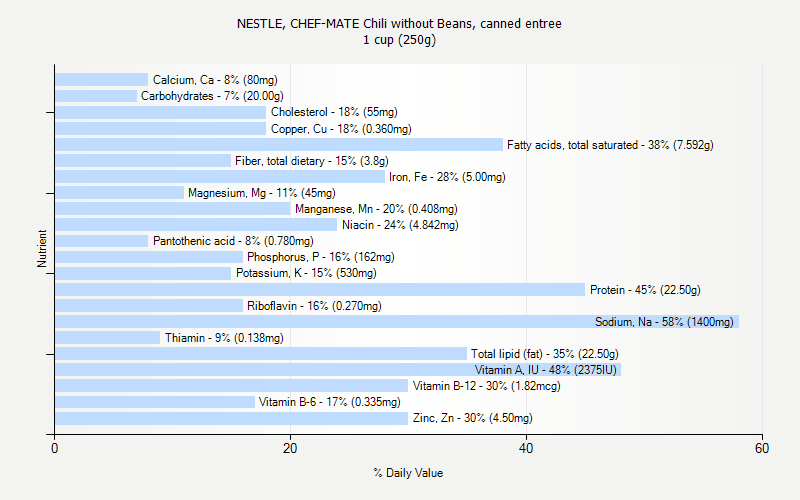Click the x-axis tick label '0'
The width and height of the screenshot is (800, 500).
coord(55,448)
